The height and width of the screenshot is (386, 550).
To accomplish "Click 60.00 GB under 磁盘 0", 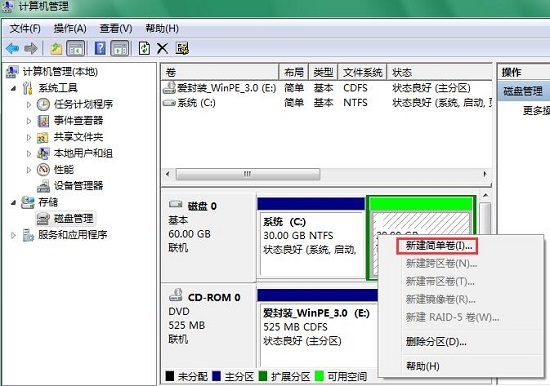I will pos(189,234).
